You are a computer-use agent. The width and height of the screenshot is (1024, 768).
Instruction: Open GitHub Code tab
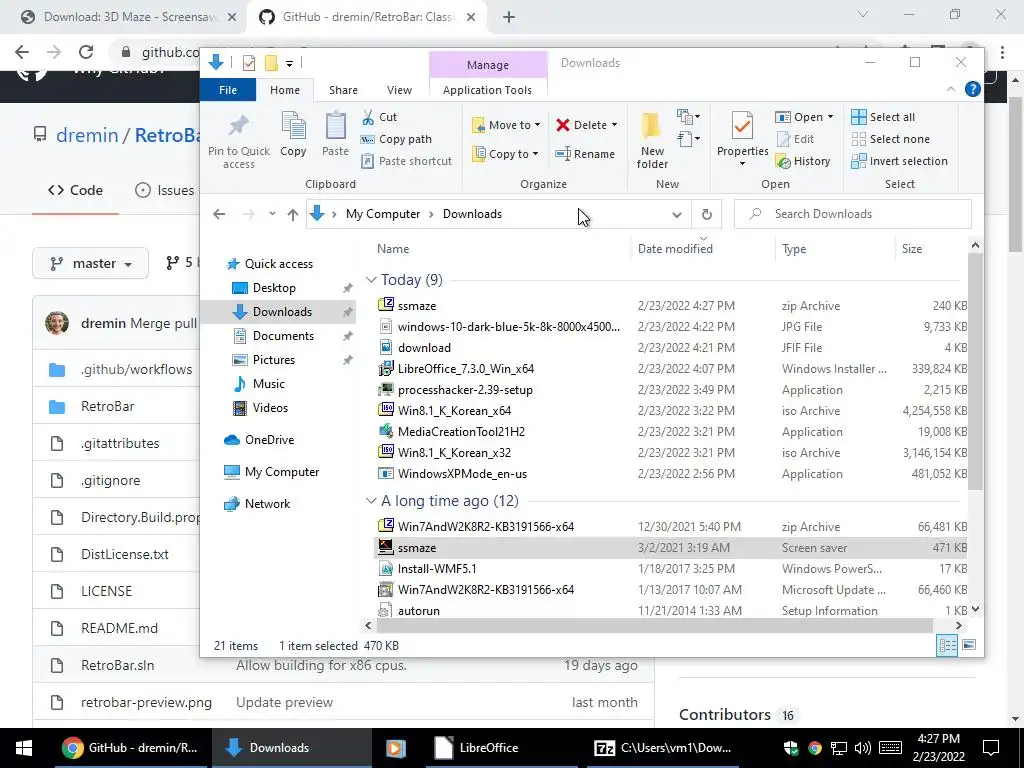tap(75, 190)
